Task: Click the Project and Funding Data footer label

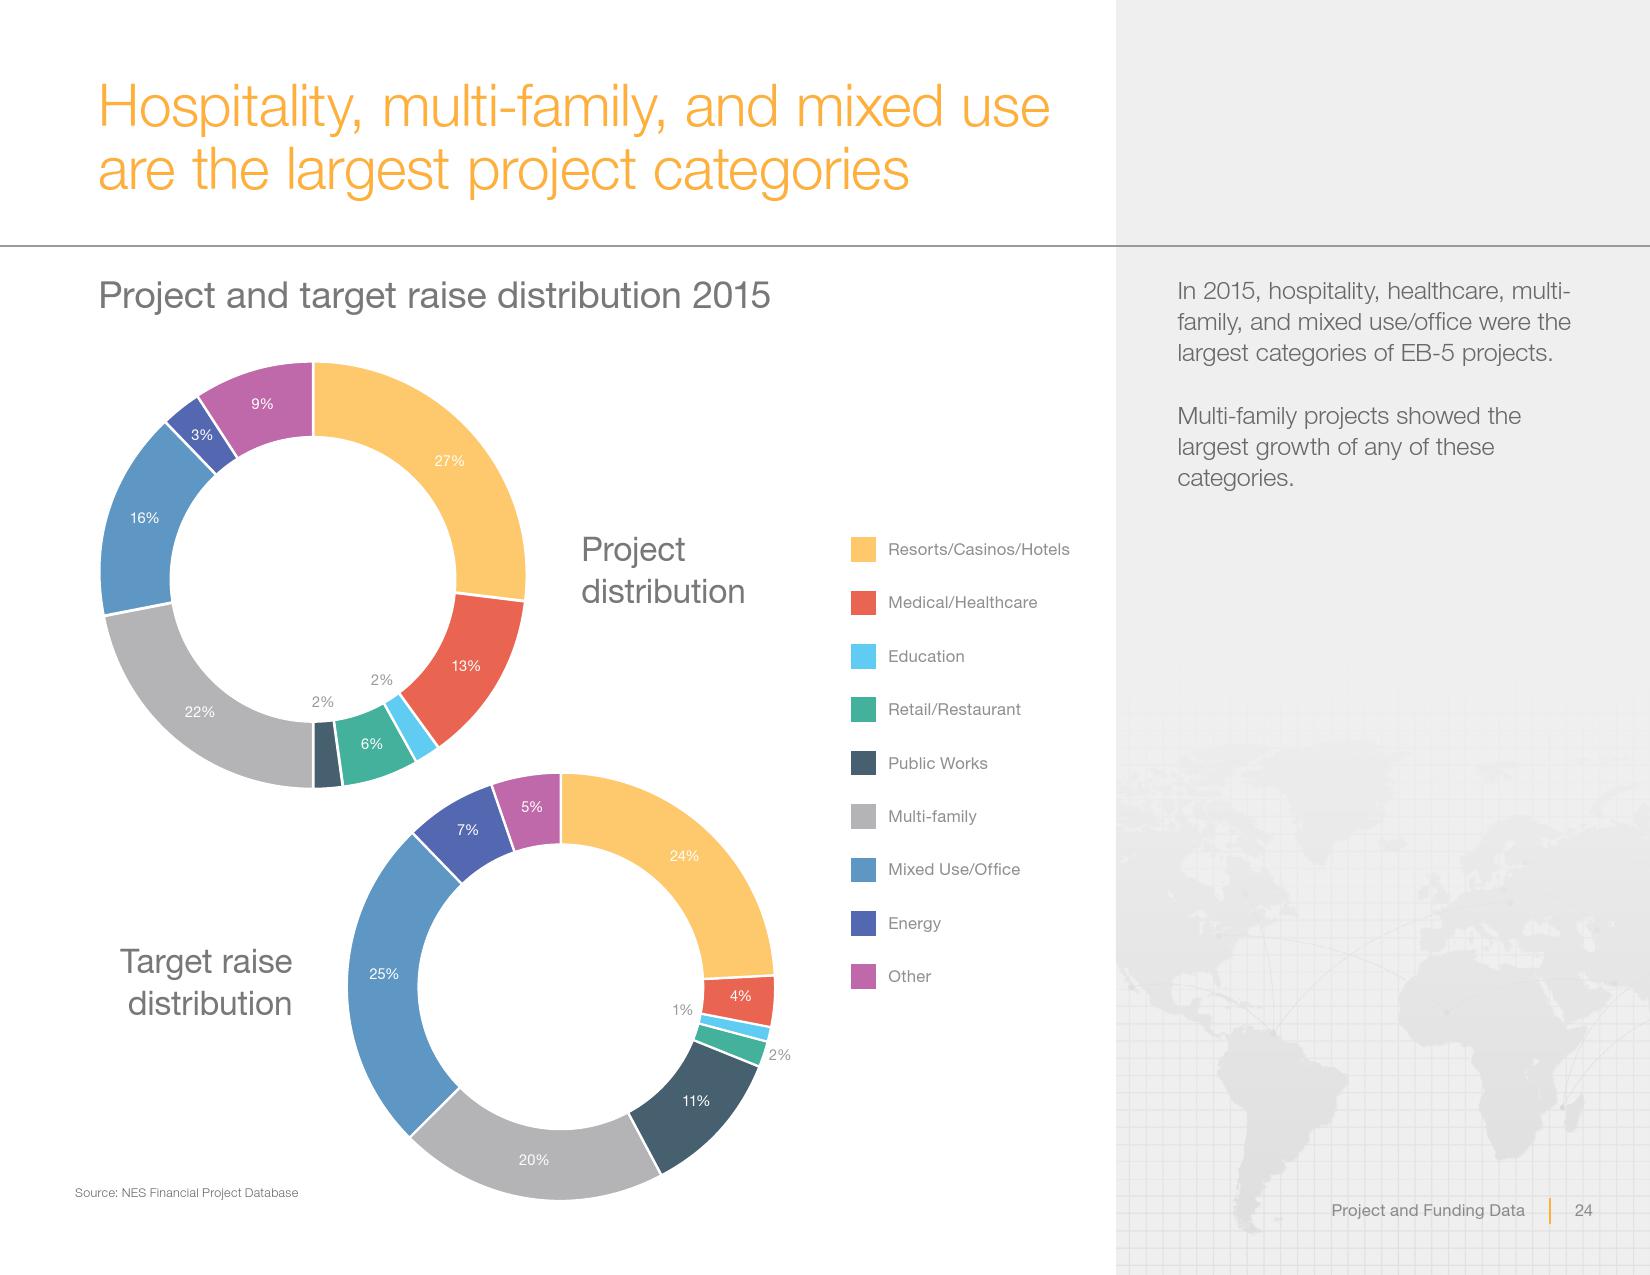Action: click(x=1427, y=1210)
